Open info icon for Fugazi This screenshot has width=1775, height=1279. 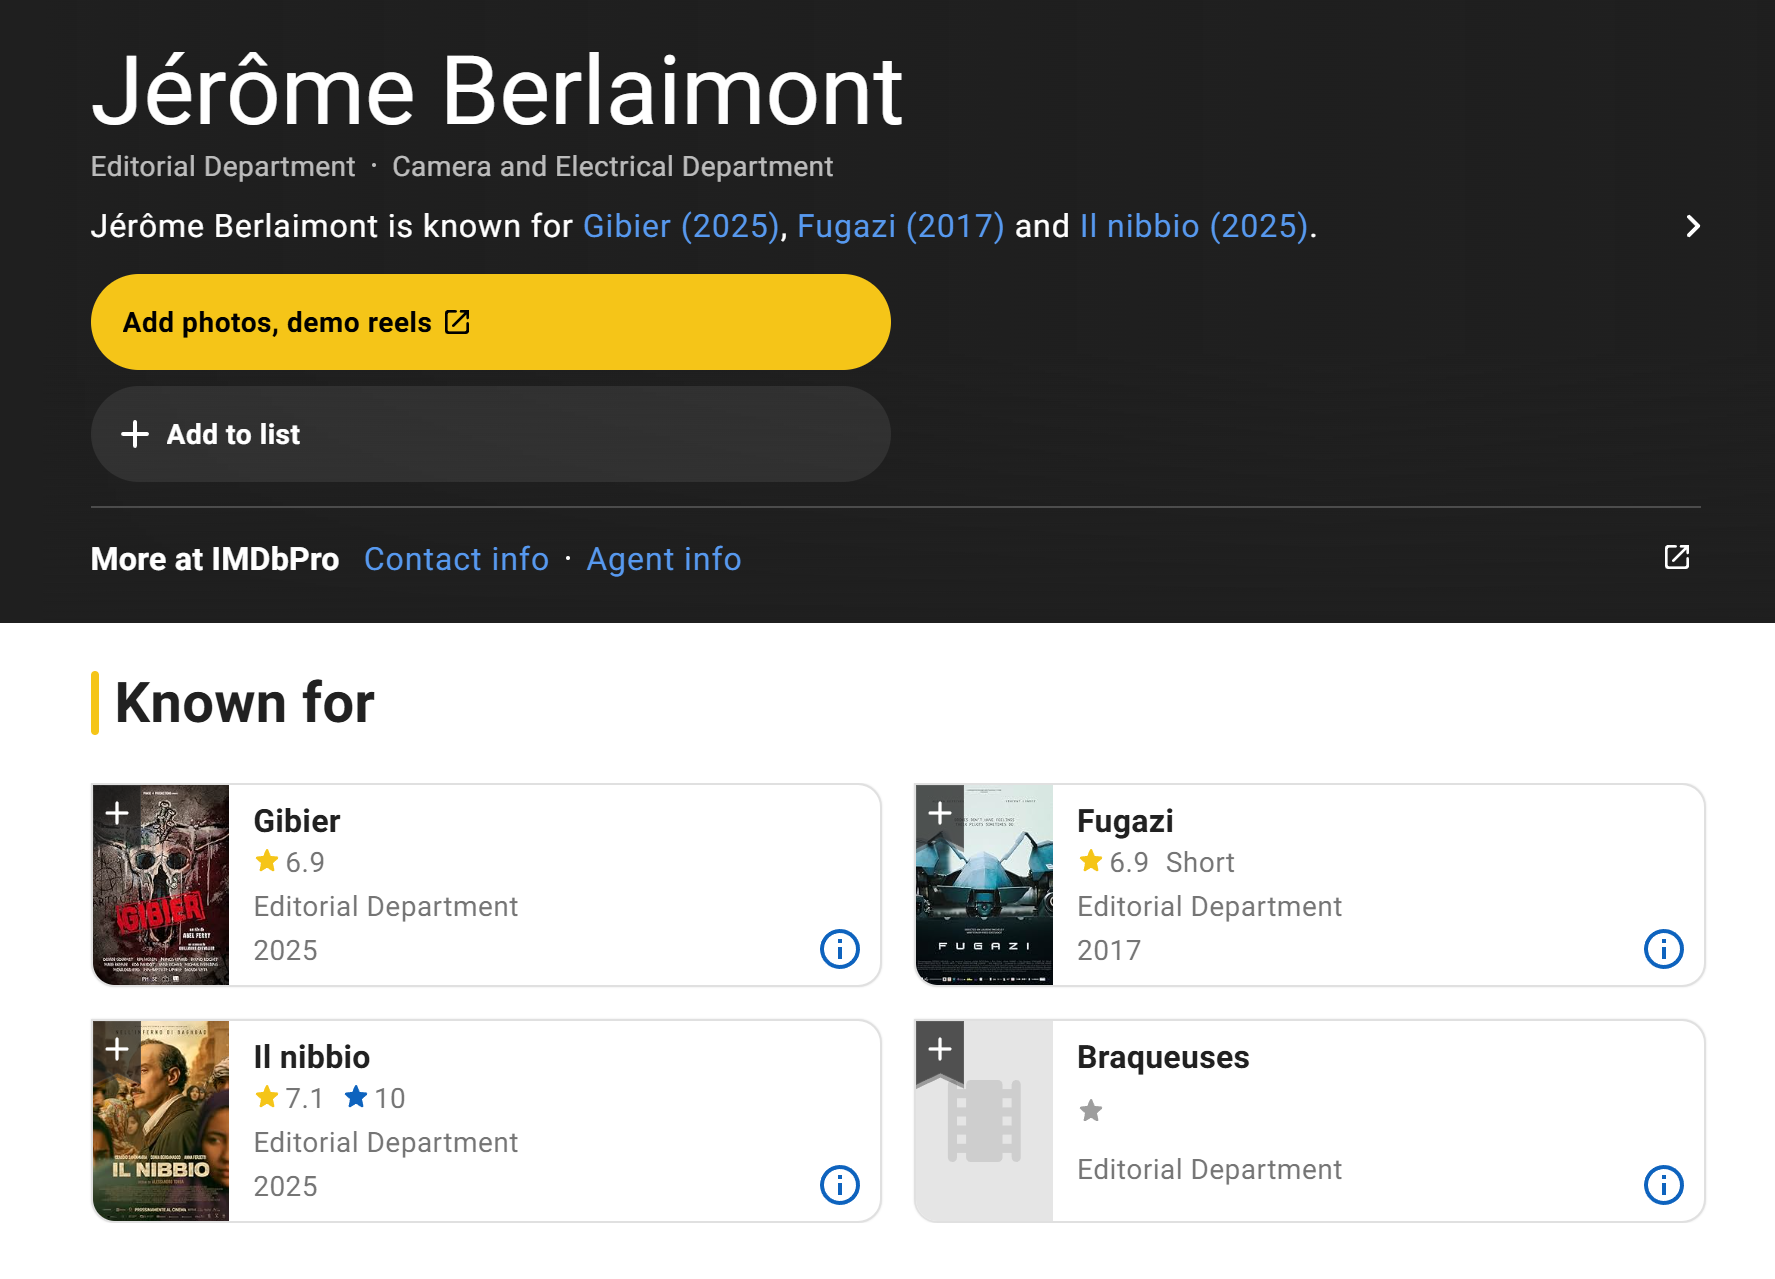click(1664, 949)
